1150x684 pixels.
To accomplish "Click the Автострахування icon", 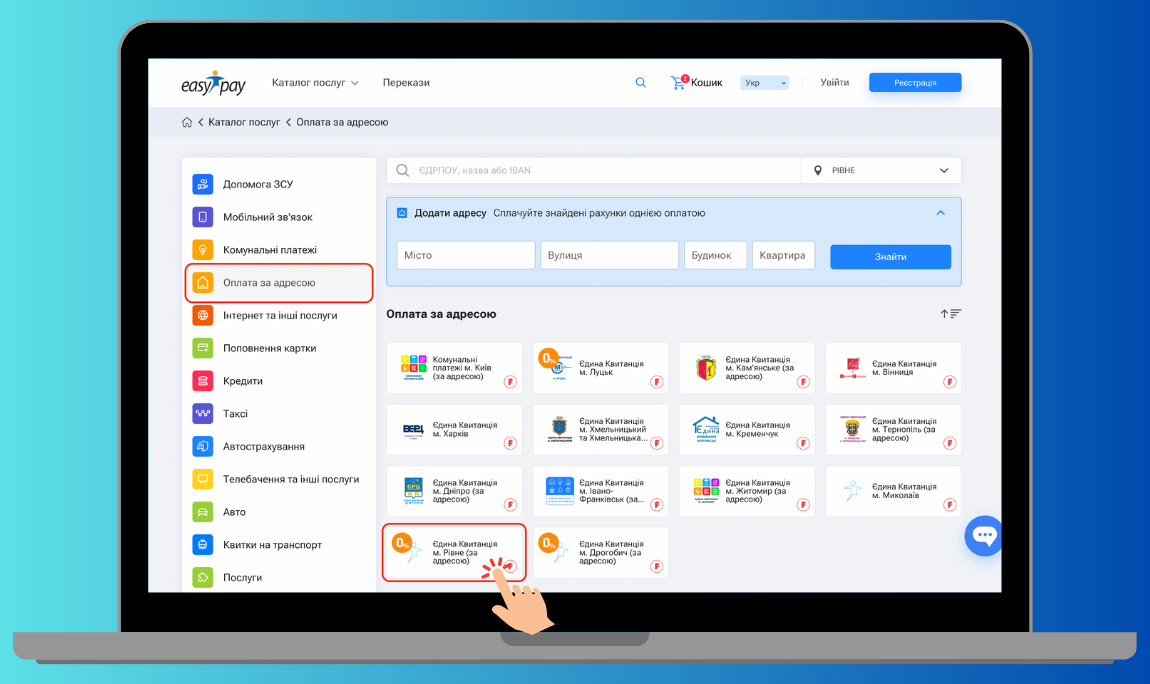I will pyautogui.click(x=202, y=446).
